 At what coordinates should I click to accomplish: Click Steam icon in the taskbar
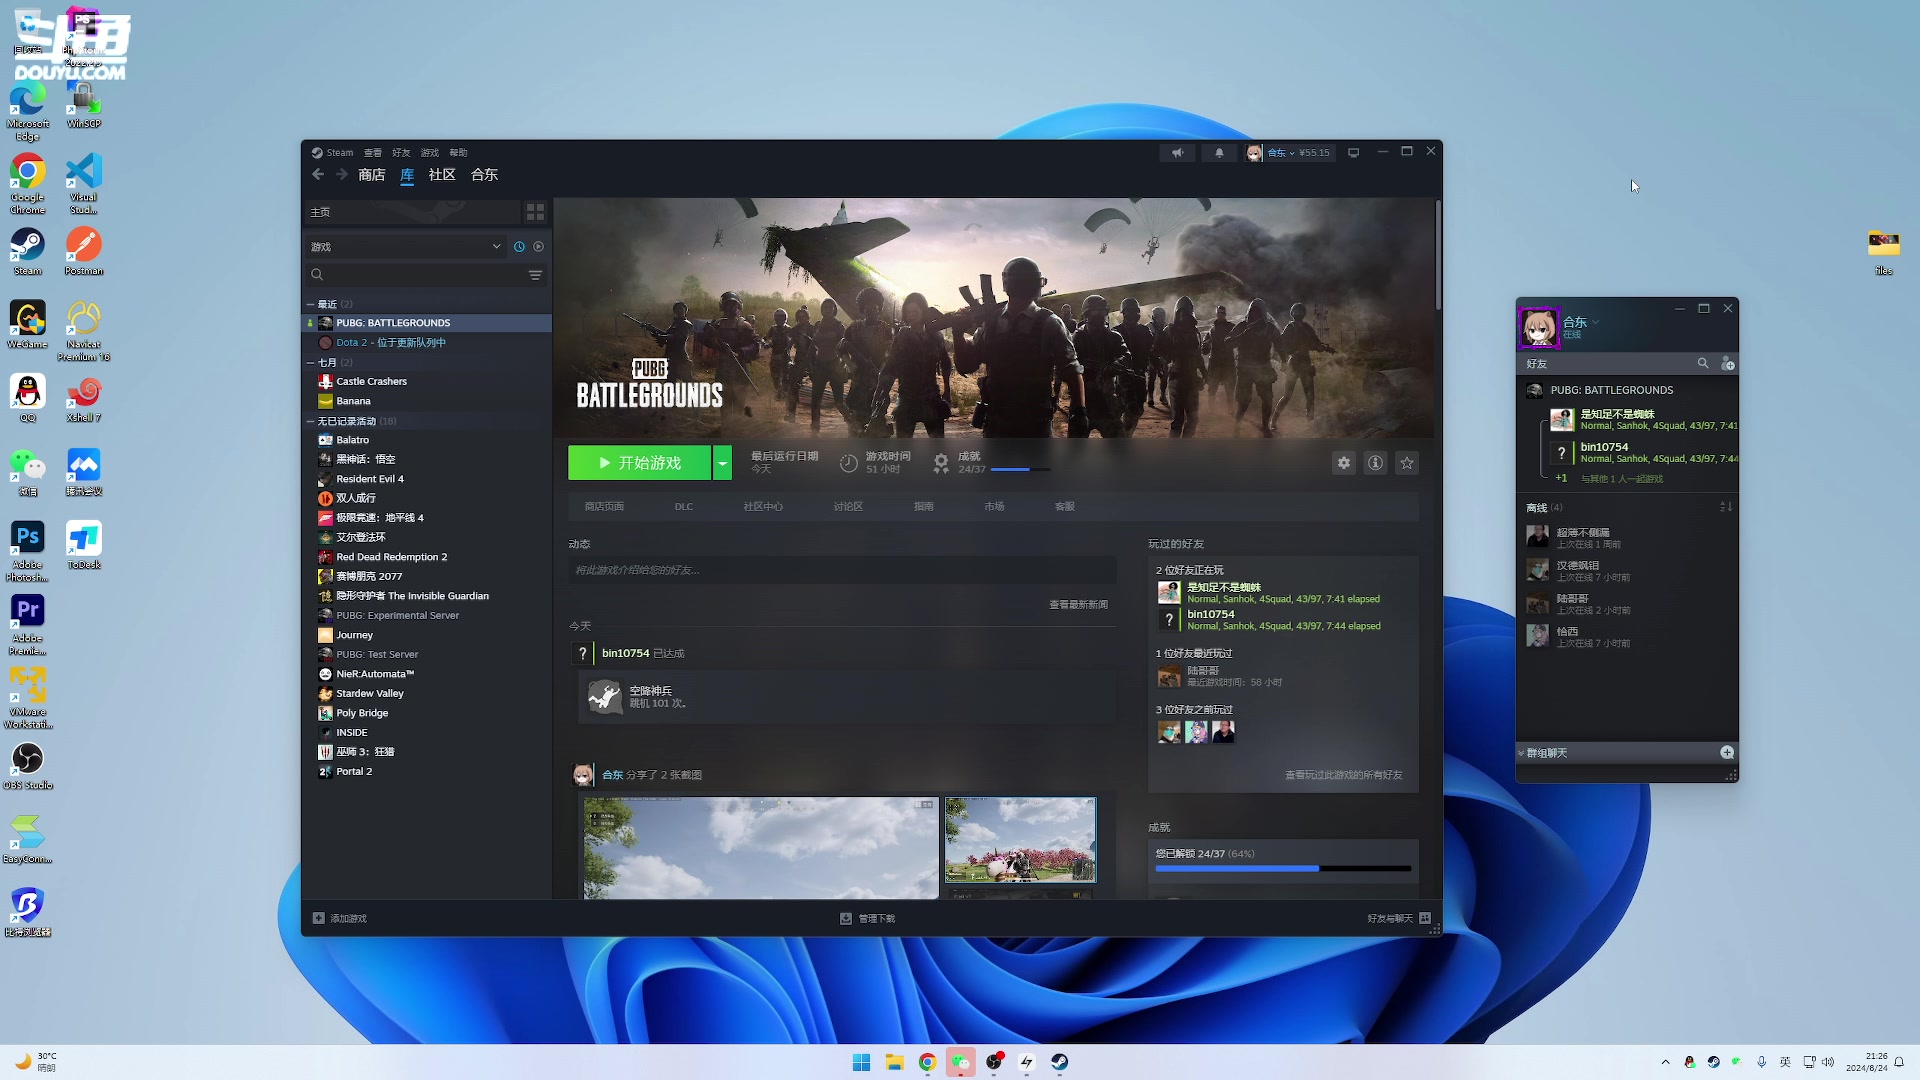pyautogui.click(x=1060, y=1062)
